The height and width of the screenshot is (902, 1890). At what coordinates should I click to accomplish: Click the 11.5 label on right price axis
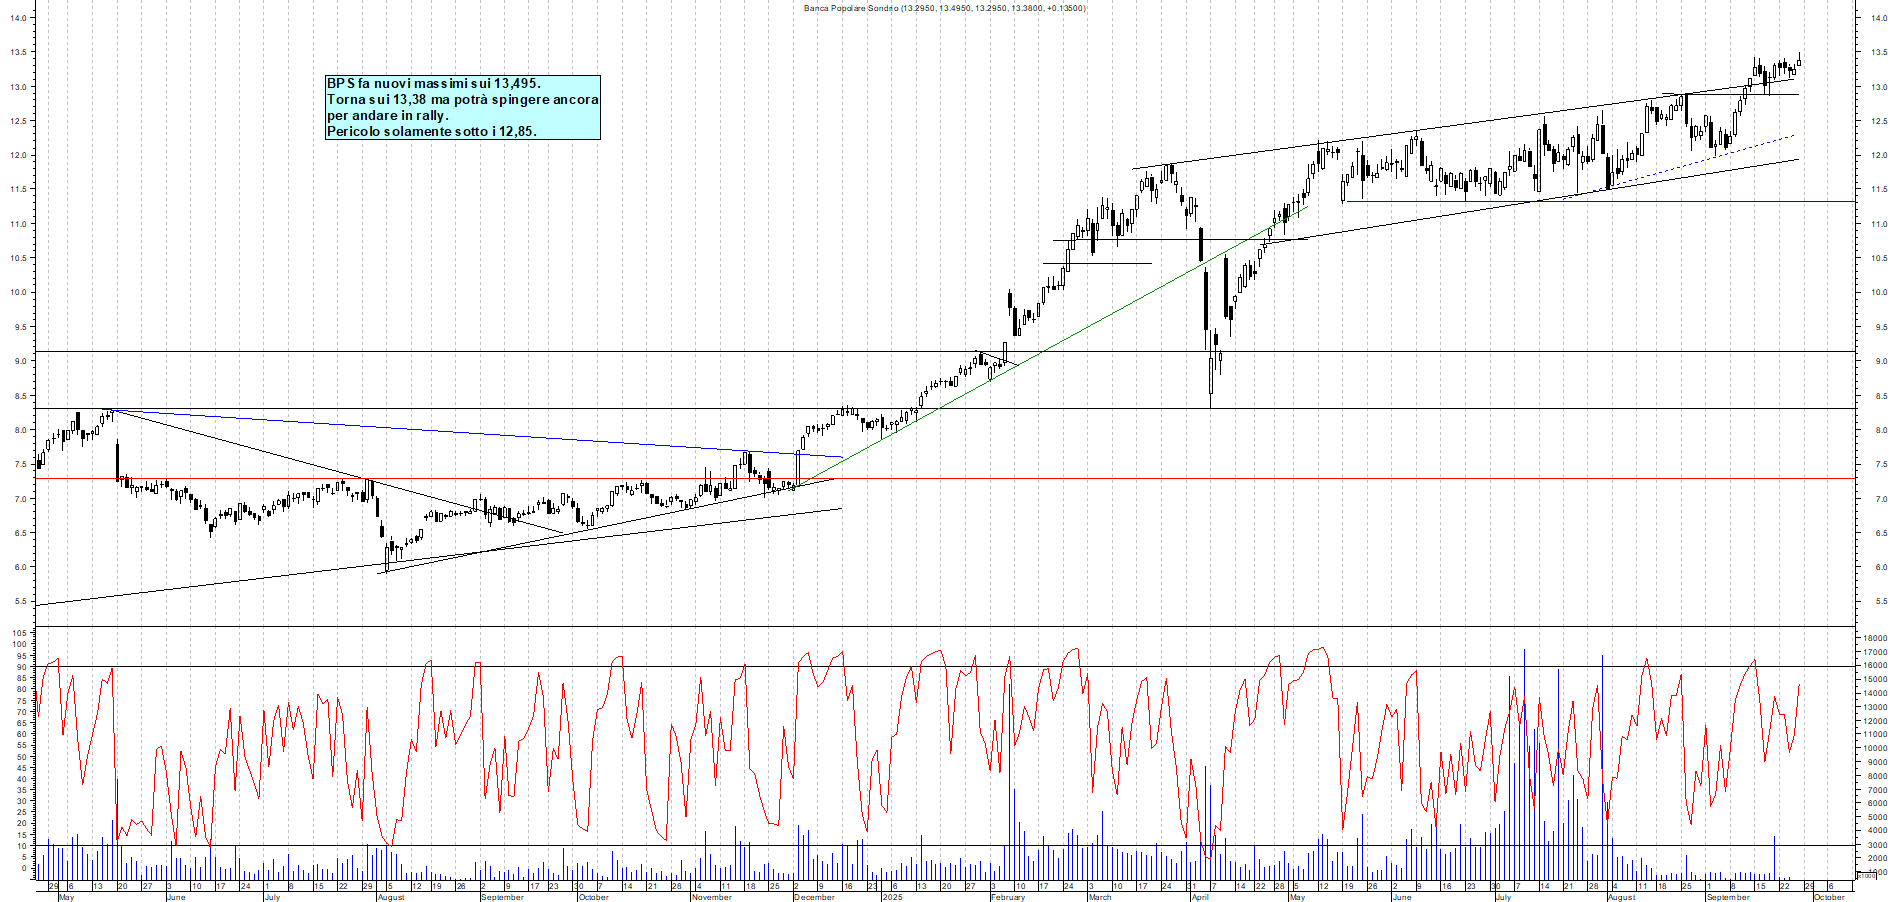point(1879,189)
